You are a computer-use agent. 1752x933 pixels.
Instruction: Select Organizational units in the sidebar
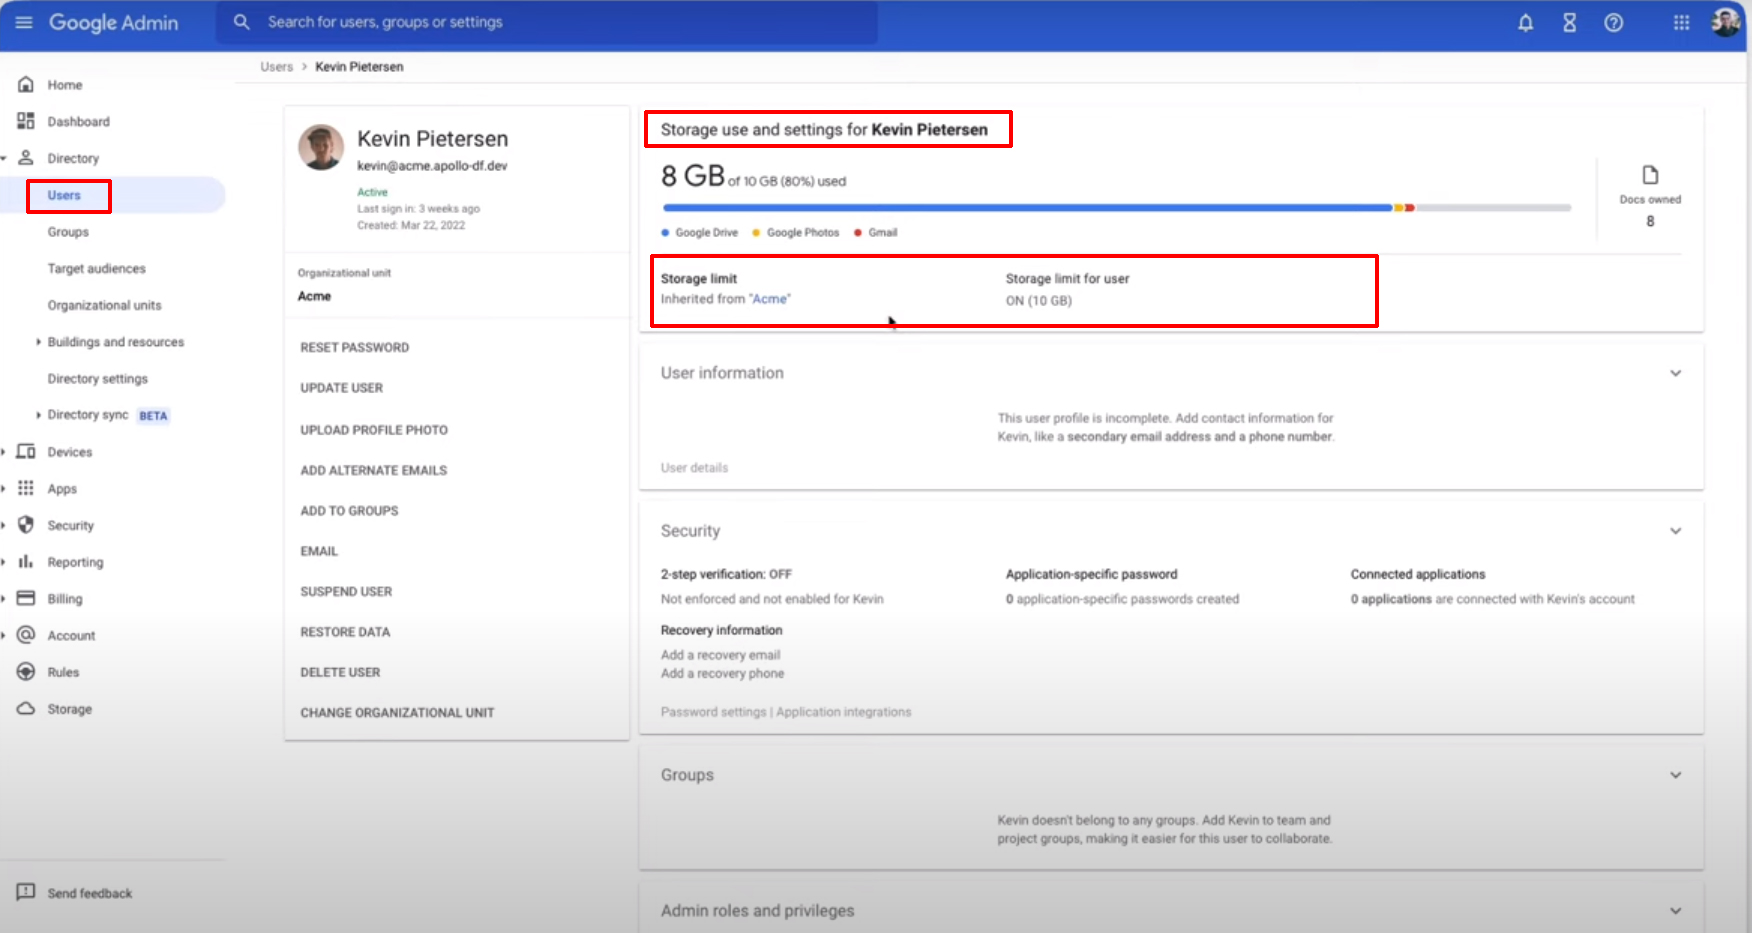[x=104, y=305]
